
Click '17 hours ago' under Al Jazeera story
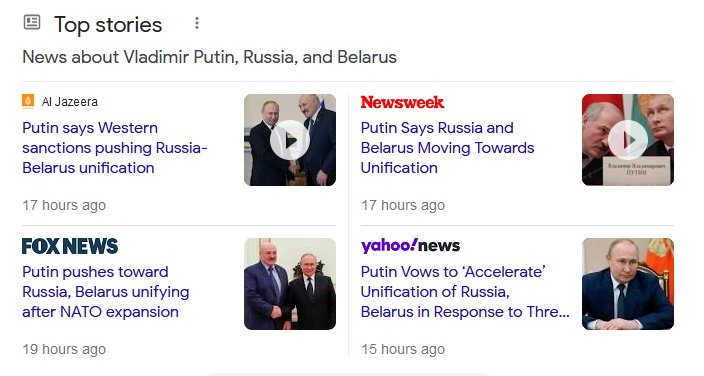pos(64,205)
